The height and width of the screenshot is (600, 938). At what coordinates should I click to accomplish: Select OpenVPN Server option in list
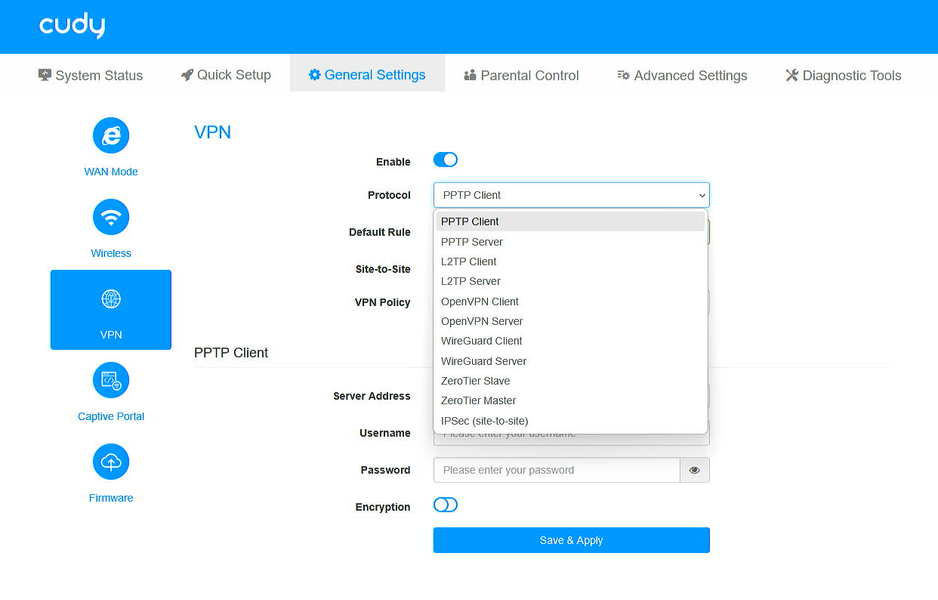pyautogui.click(x=482, y=321)
